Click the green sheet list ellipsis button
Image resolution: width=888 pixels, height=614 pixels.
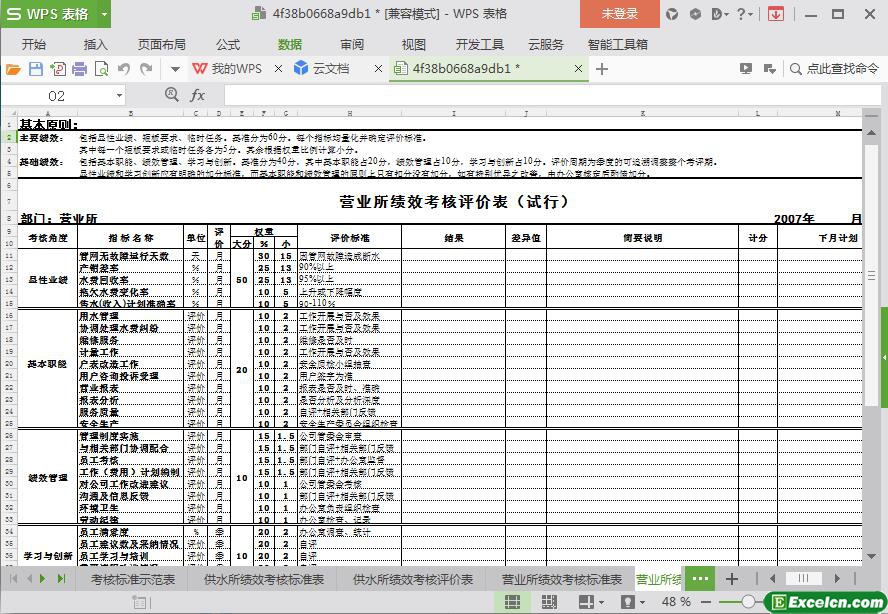pyautogui.click(x=700, y=578)
